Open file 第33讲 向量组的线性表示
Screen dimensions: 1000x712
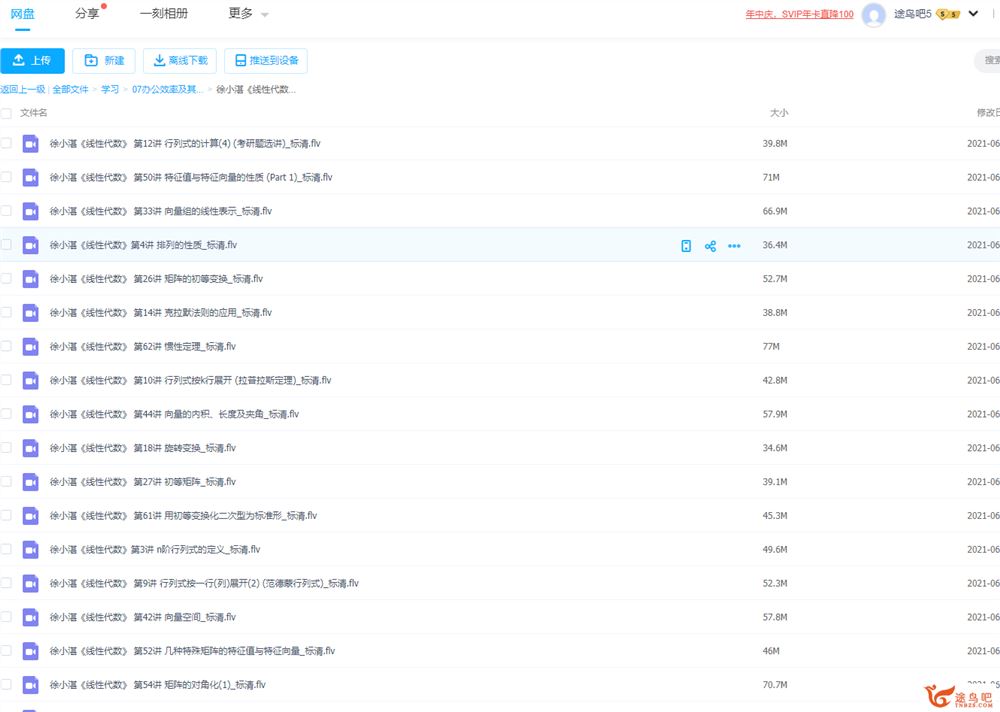point(161,211)
